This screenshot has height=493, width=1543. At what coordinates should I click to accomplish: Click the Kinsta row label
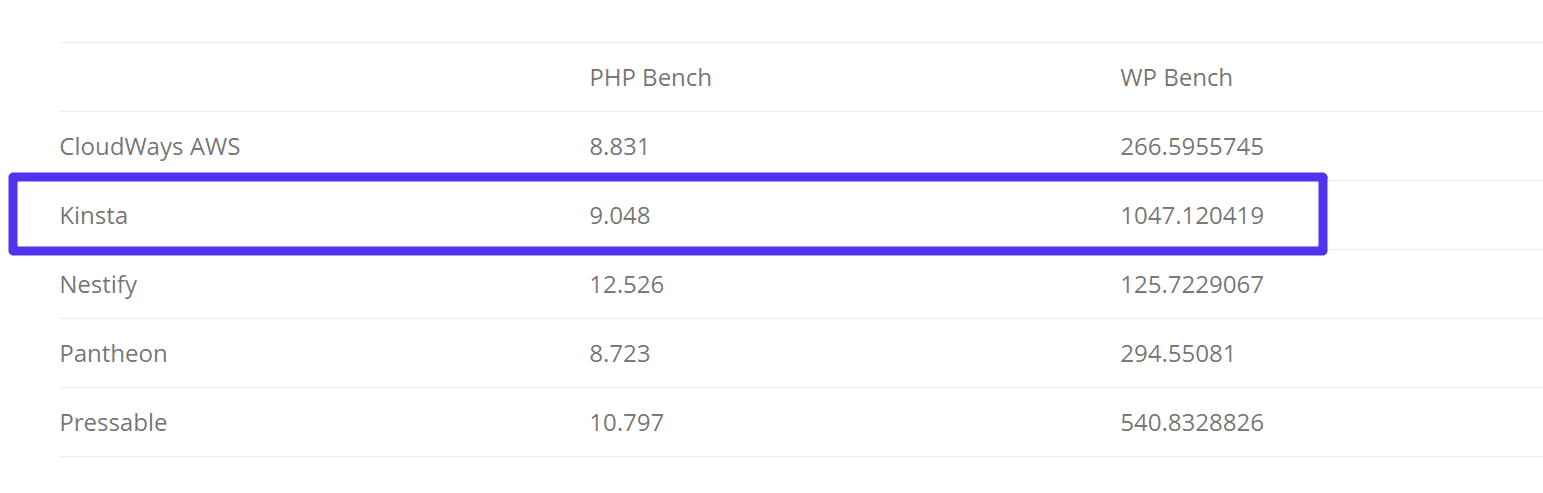tap(93, 215)
